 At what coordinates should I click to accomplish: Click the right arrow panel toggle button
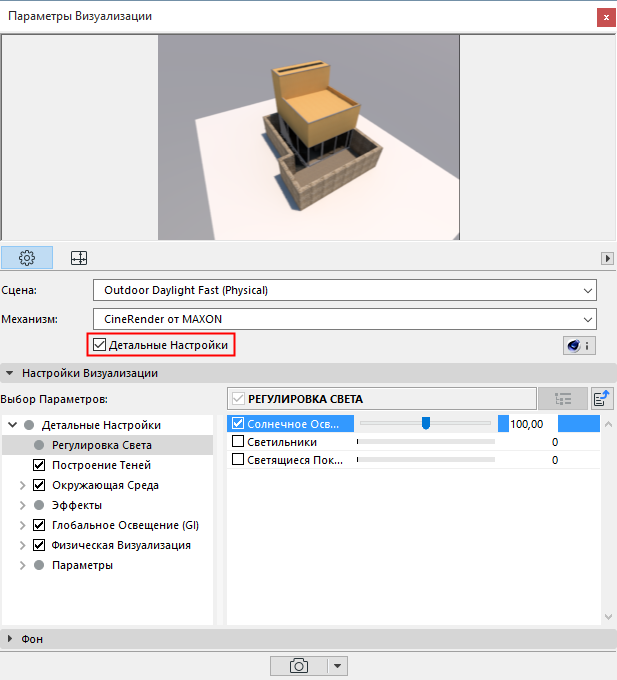click(607, 258)
